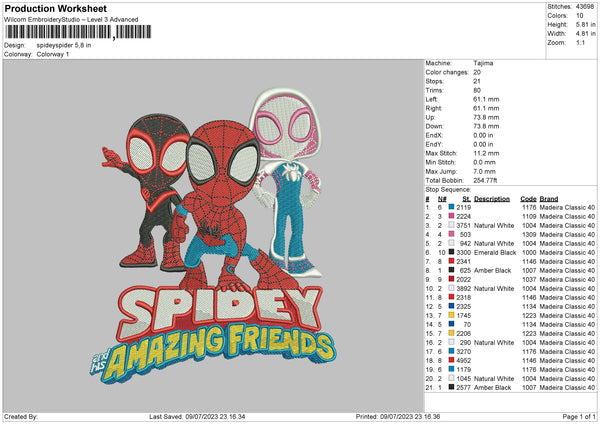
Task: Click the 'Emerald Black' description
Action: coord(495,253)
